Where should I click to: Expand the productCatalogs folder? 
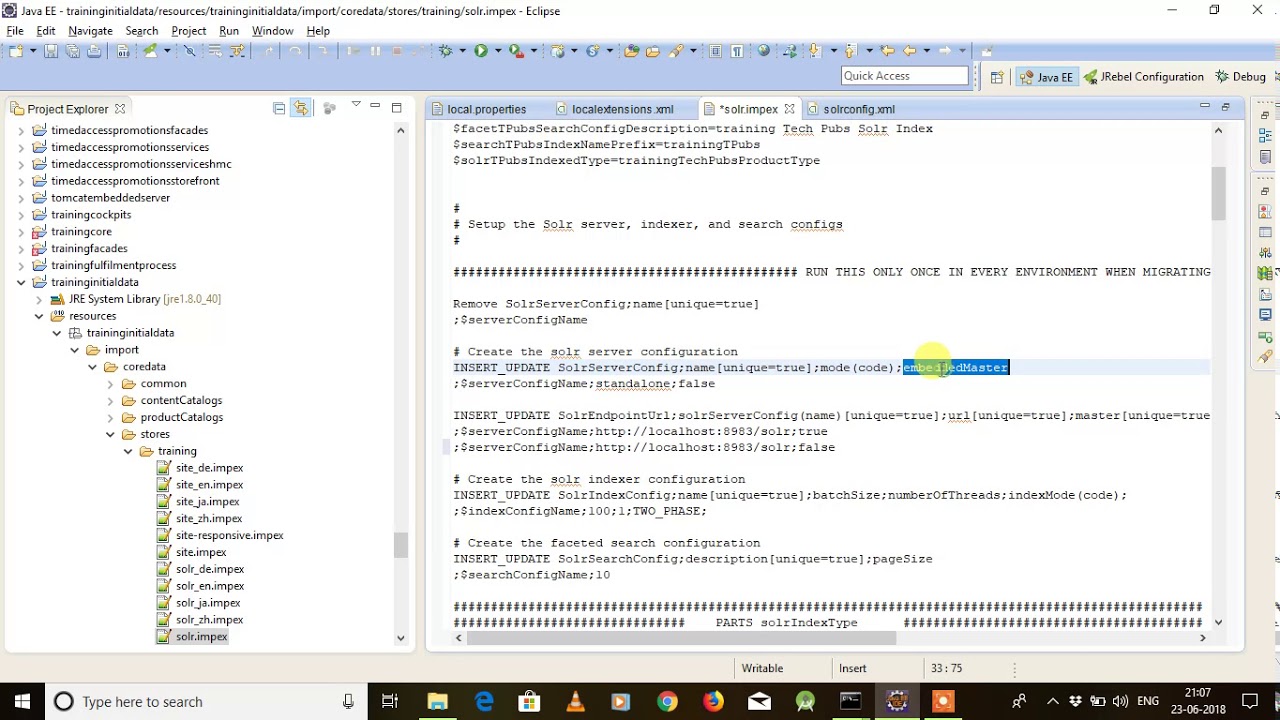pyautogui.click(x=111, y=417)
